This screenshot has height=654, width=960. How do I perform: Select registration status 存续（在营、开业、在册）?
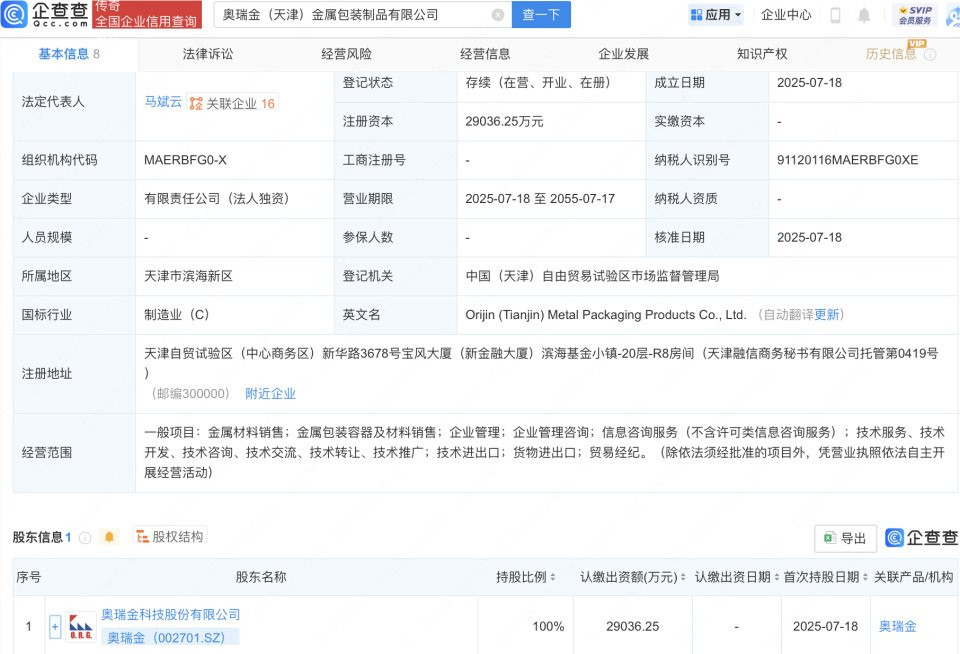click(538, 83)
